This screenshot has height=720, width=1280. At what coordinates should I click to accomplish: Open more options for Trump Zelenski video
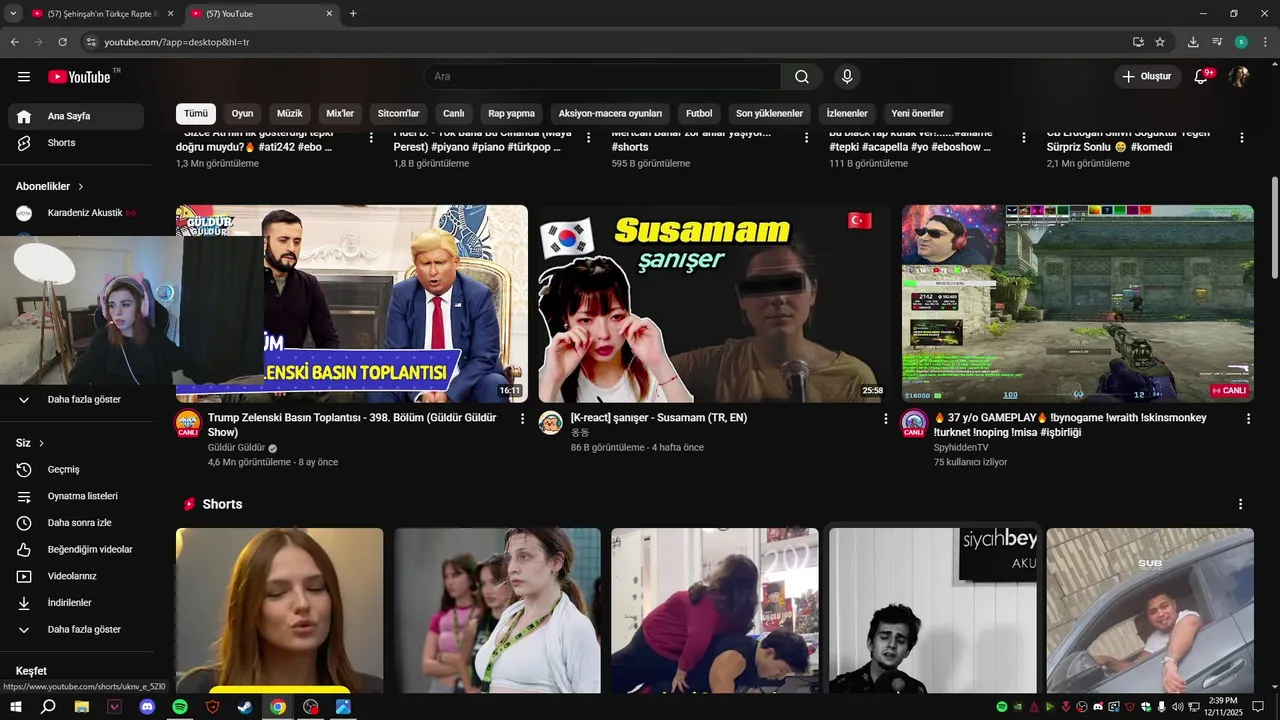click(x=522, y=419)
